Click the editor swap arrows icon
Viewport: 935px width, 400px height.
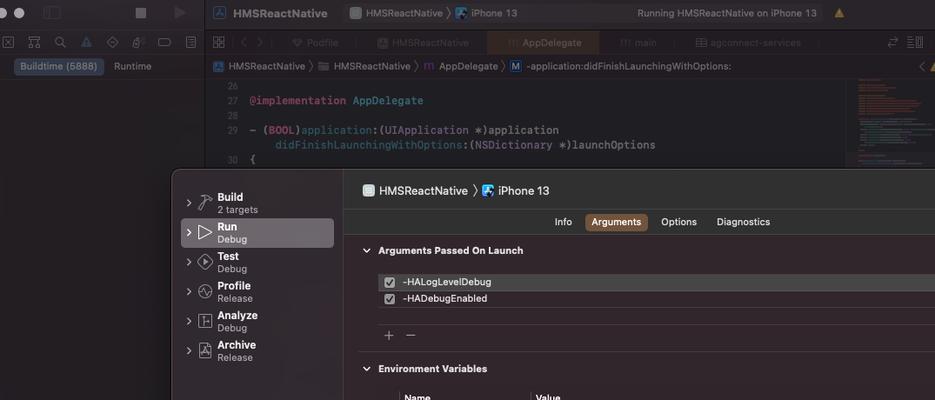coord(893,42)
